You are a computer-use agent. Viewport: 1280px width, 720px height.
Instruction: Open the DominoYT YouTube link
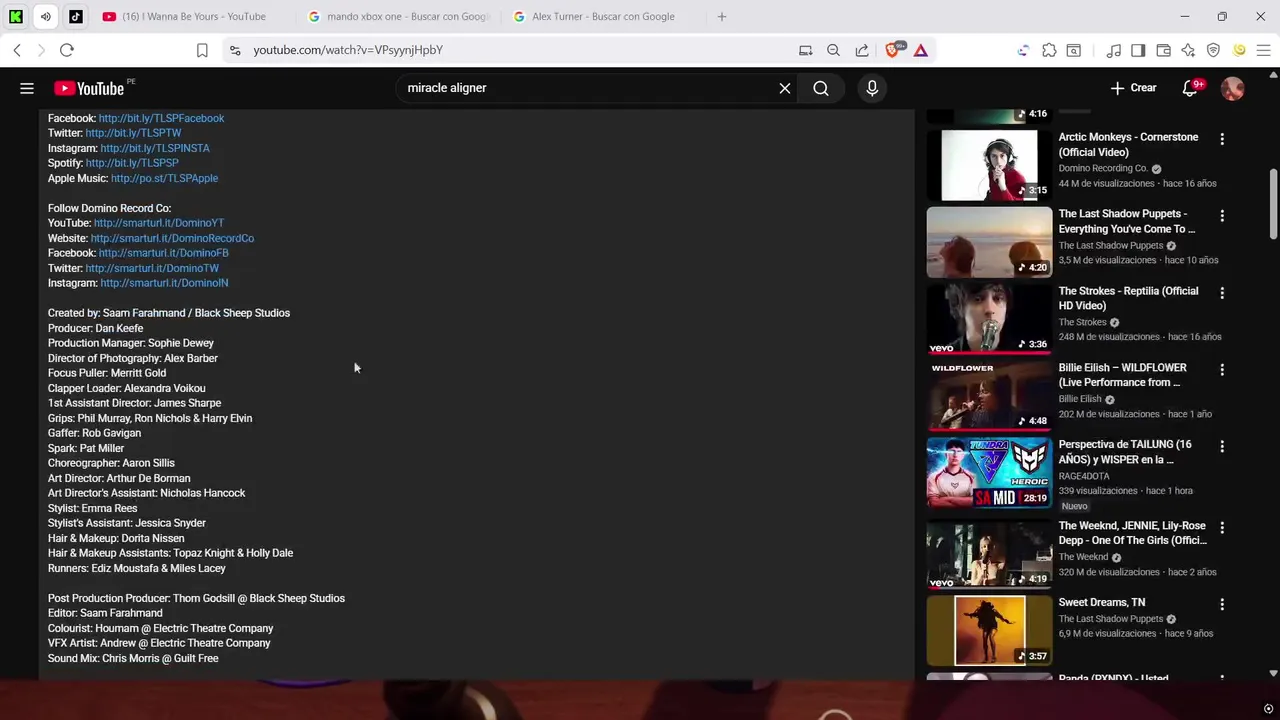click(x=159, y=223)
